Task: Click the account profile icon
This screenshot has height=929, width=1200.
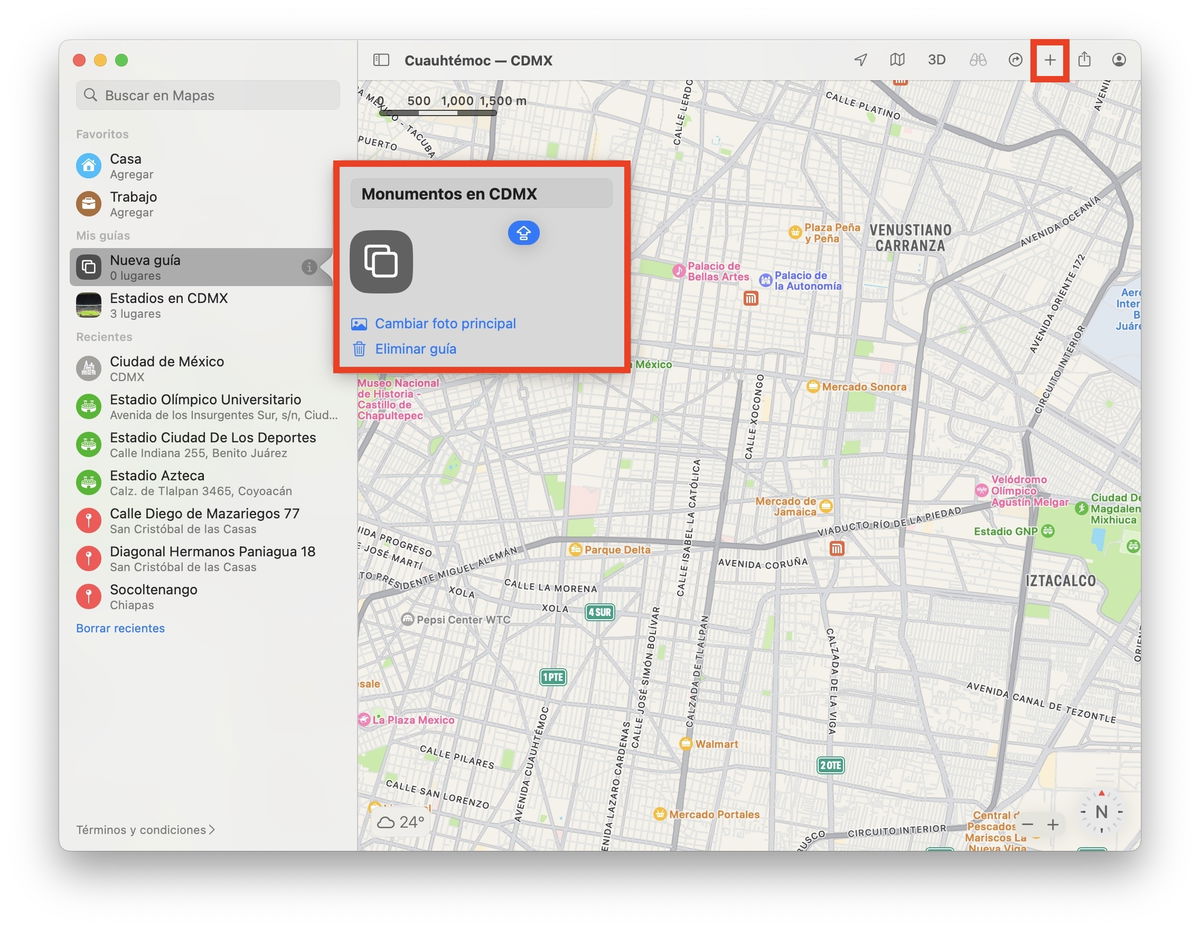Action: pyautogui.click(x=1120, y=60)
